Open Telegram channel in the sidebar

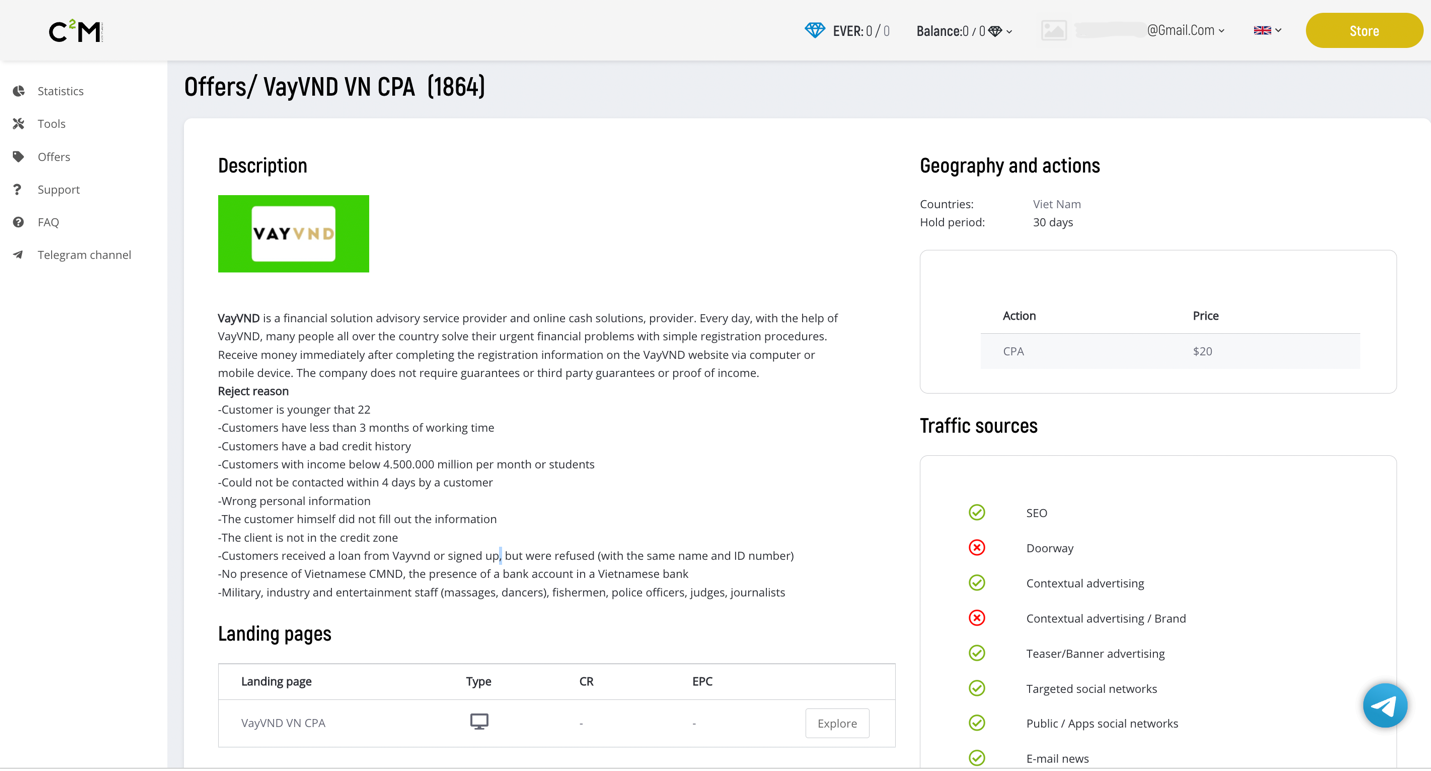(x=84, y=255)
